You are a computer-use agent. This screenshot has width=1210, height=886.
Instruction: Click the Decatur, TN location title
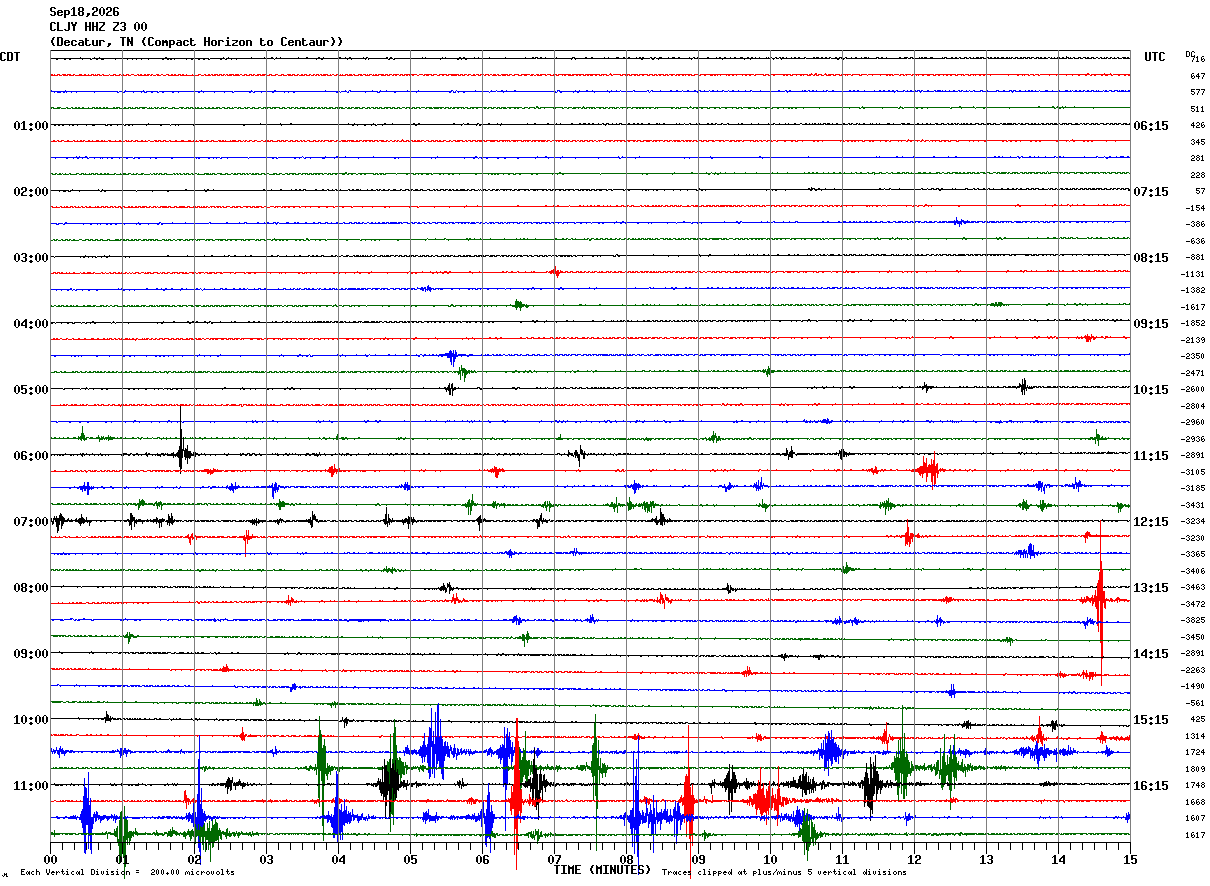[196, 42]
